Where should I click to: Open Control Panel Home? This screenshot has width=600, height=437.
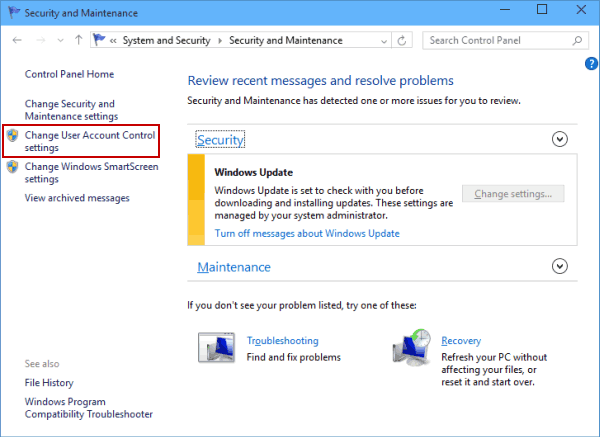pos(69,74)
